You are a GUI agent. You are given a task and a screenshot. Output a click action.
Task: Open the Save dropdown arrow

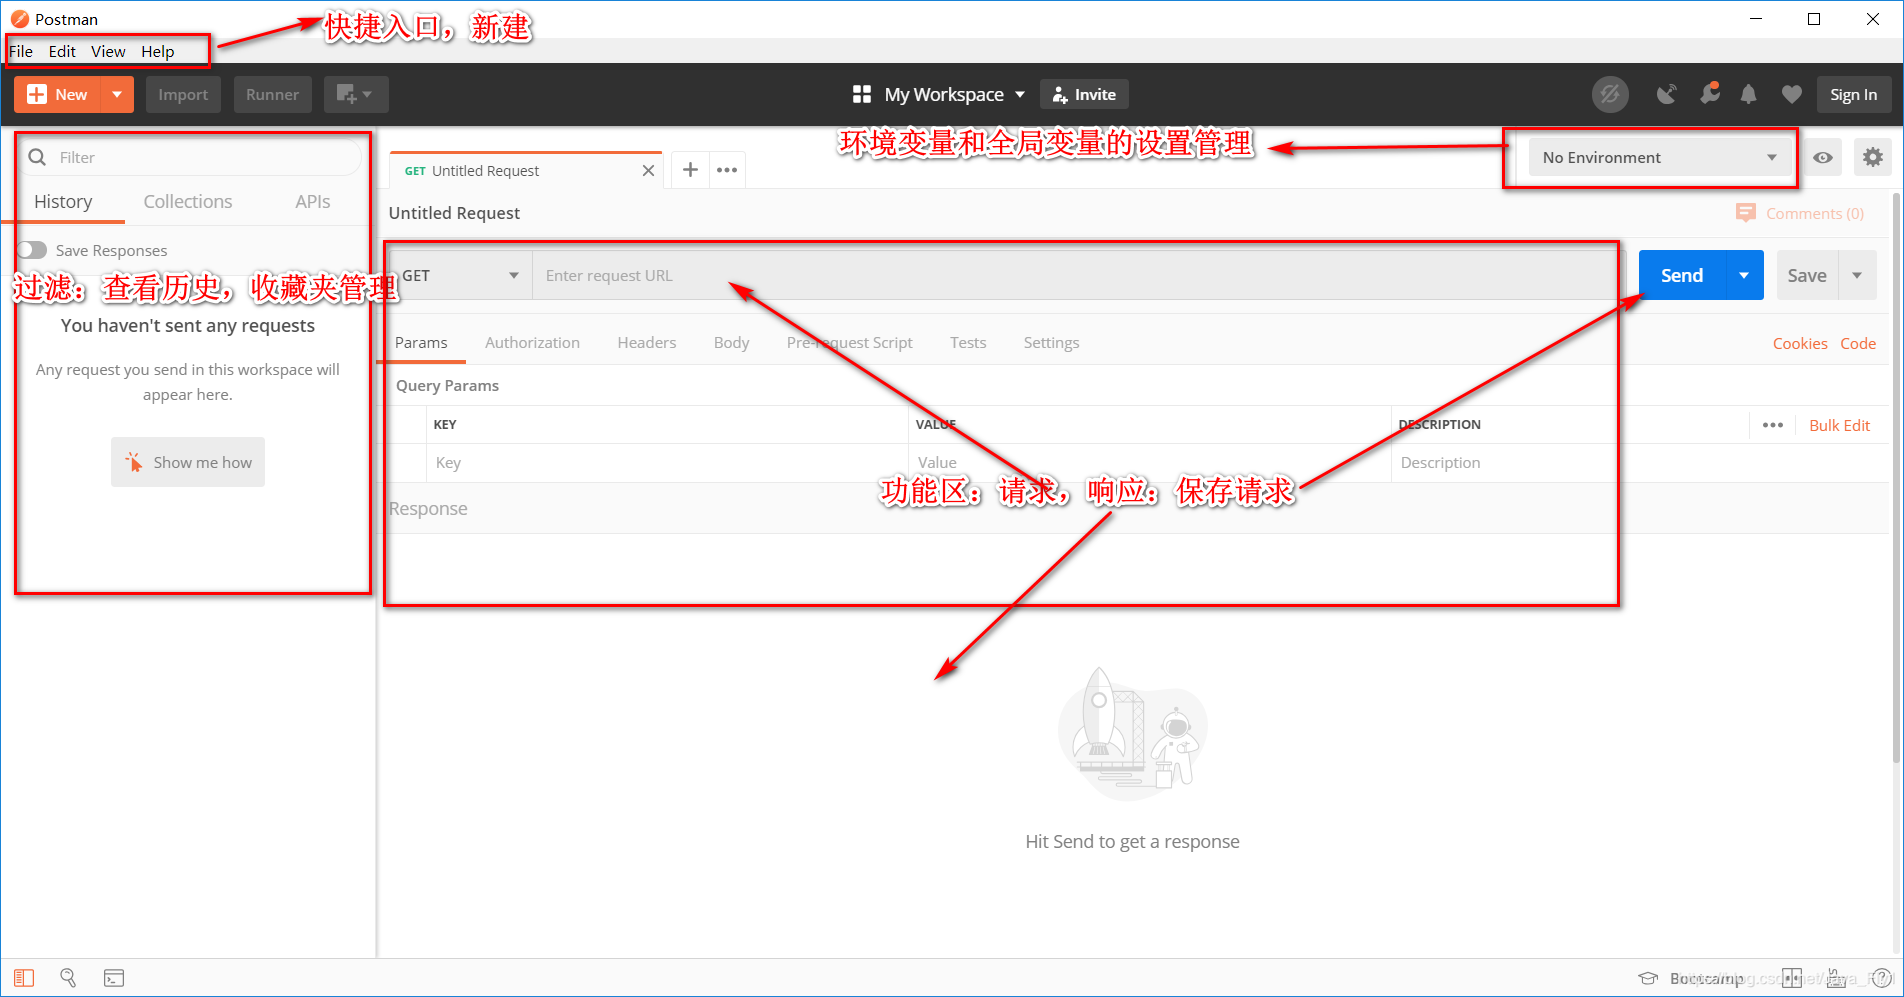pyautogui.click(x=1857, y=275)
